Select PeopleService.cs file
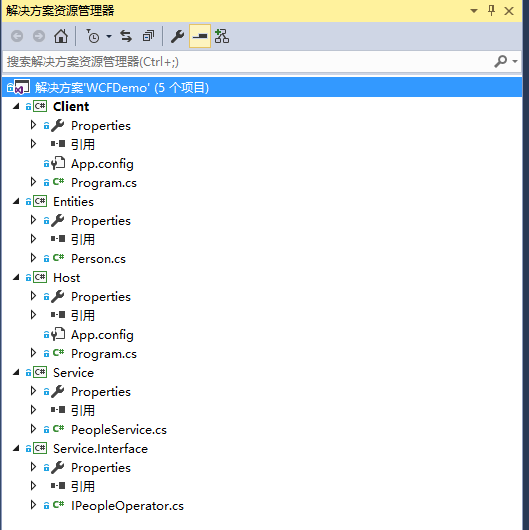Image resolution: width=529 pixels, height=530 pixels. point(119,430)
